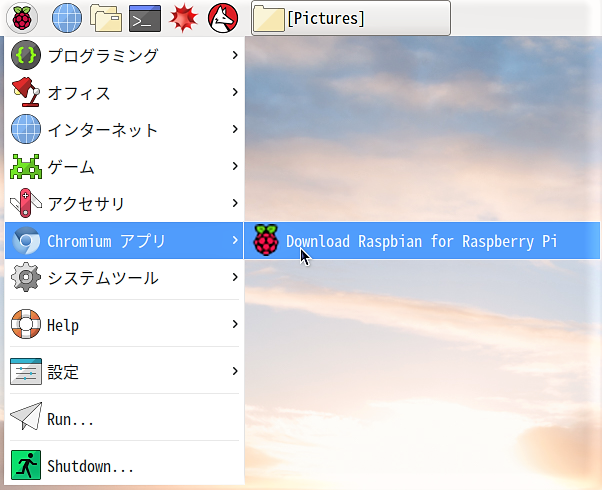Image resolution: width=602 pixels, height=490 pixels.
Task: Click the インターネット globe icon in menu
Action: [26, 129]
